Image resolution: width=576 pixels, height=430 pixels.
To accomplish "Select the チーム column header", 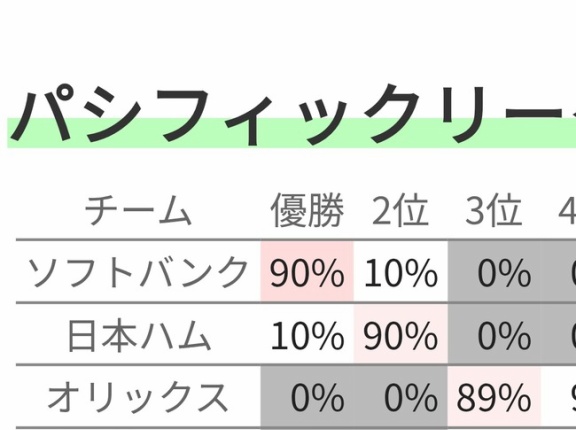I will 138,211.
